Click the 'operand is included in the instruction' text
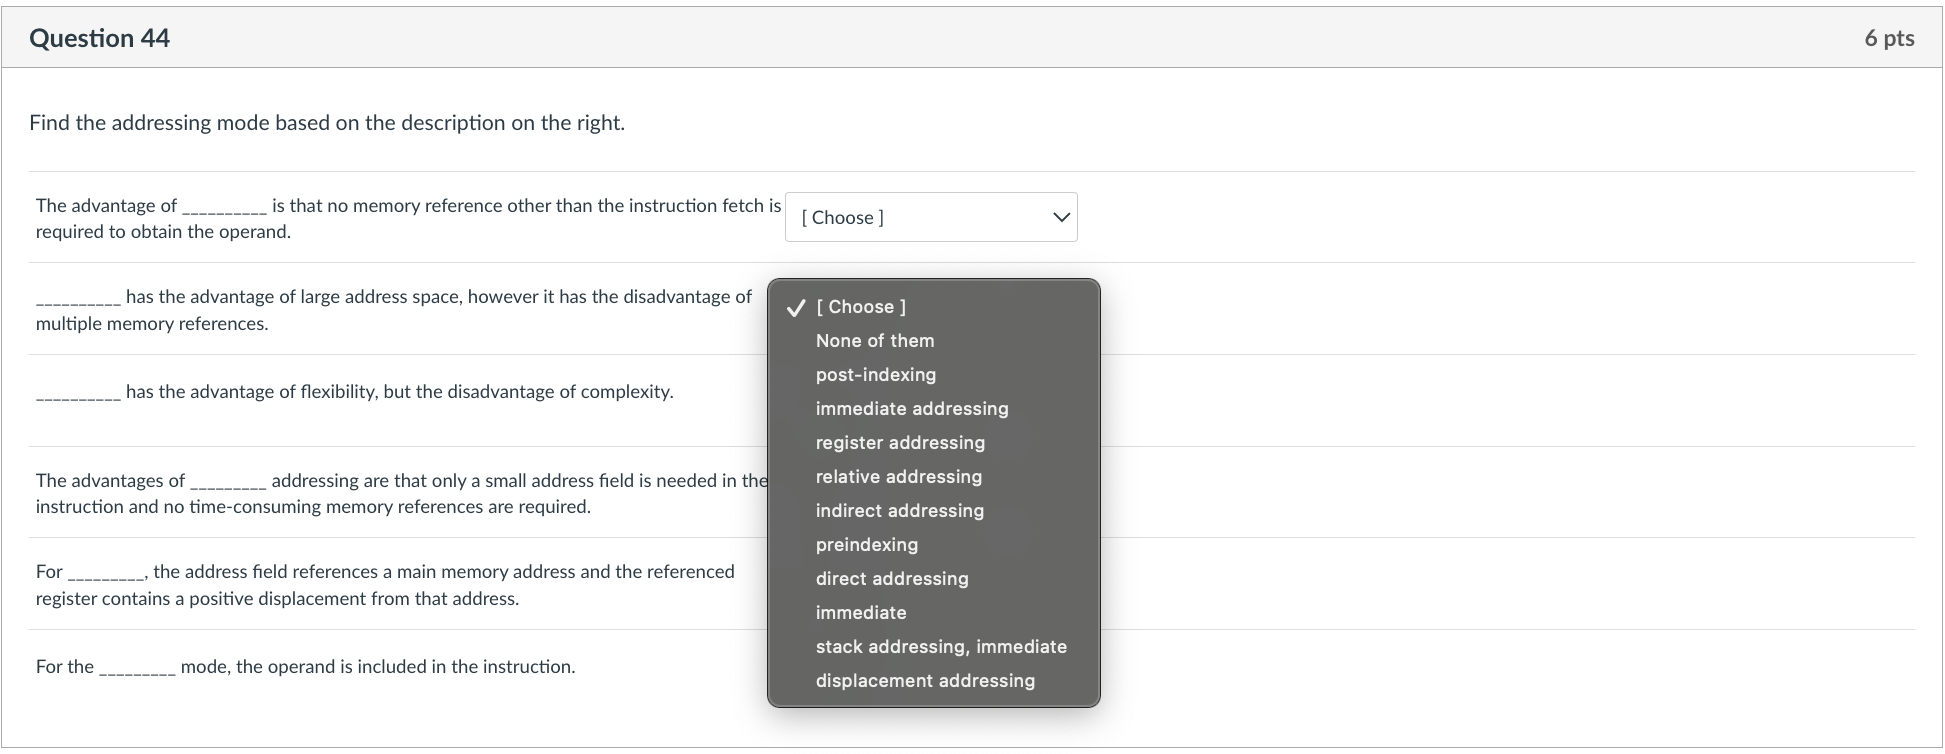Image resolution: width=1945 pixels, height=754 pixels. coord(376,667)
